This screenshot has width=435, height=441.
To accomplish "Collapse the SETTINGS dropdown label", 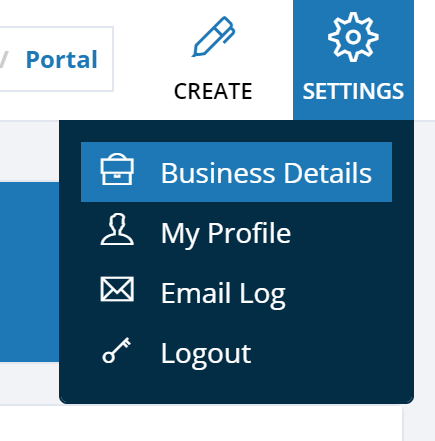I will pyautogui.click(x=353, y=91).
